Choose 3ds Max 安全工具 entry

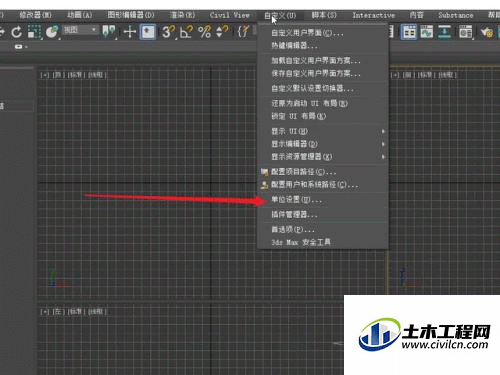tap(323, 242)
